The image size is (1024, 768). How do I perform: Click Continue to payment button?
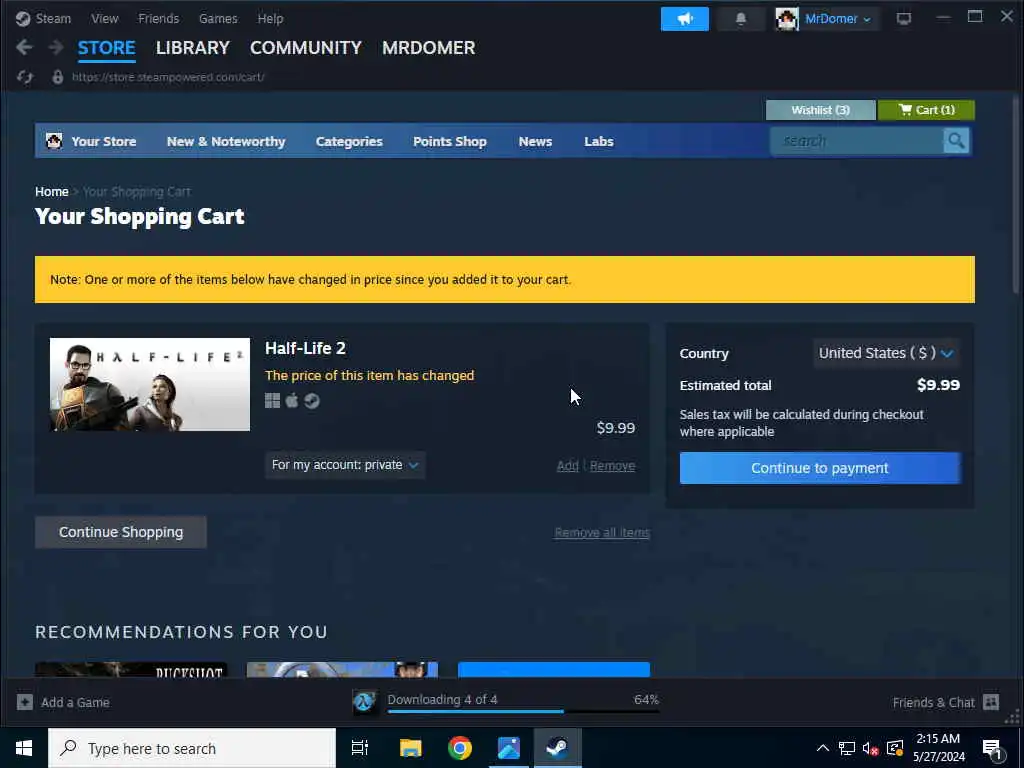[820, 468]
